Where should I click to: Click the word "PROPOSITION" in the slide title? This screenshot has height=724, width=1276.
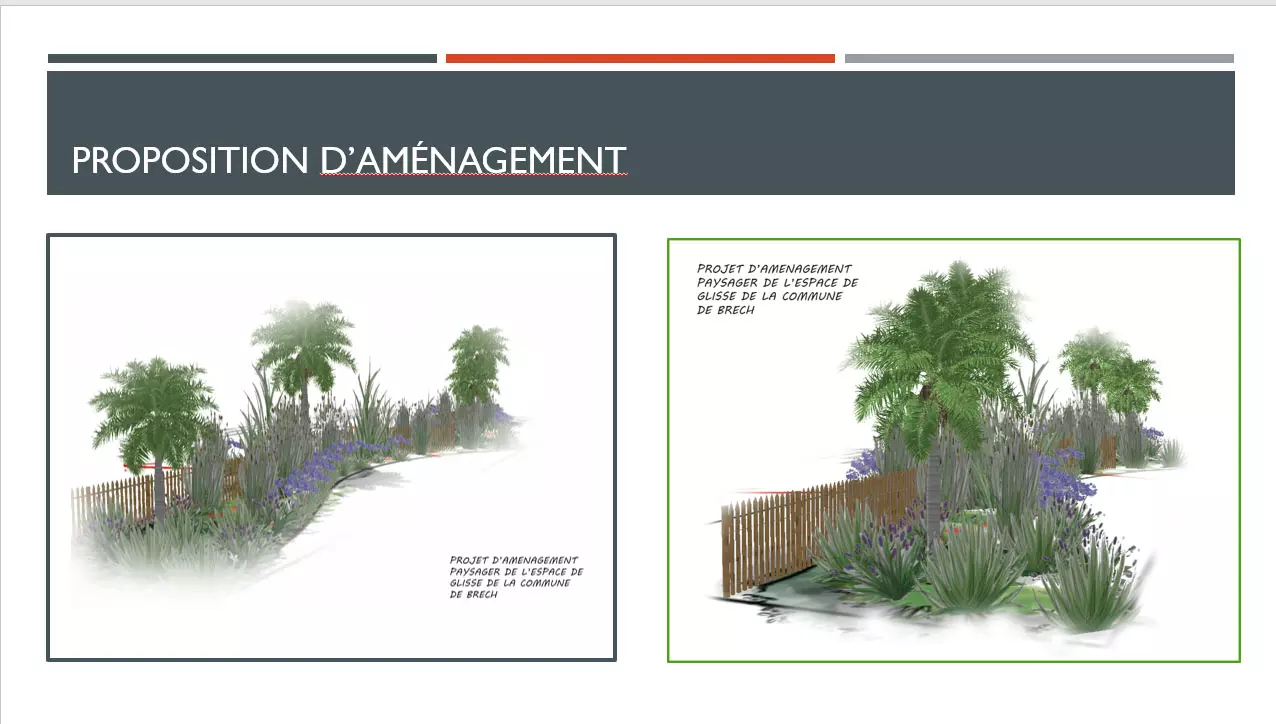190,160
